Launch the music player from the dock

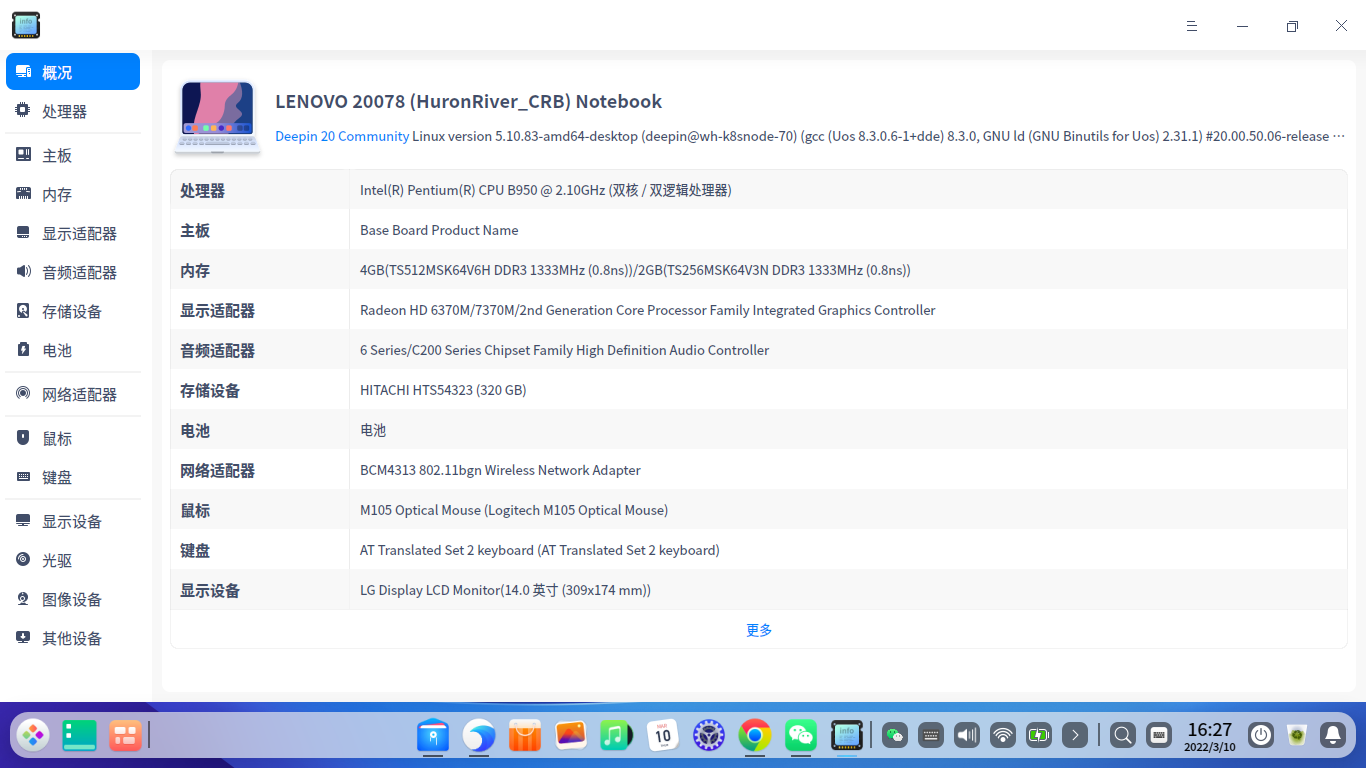tap(617, 736)
